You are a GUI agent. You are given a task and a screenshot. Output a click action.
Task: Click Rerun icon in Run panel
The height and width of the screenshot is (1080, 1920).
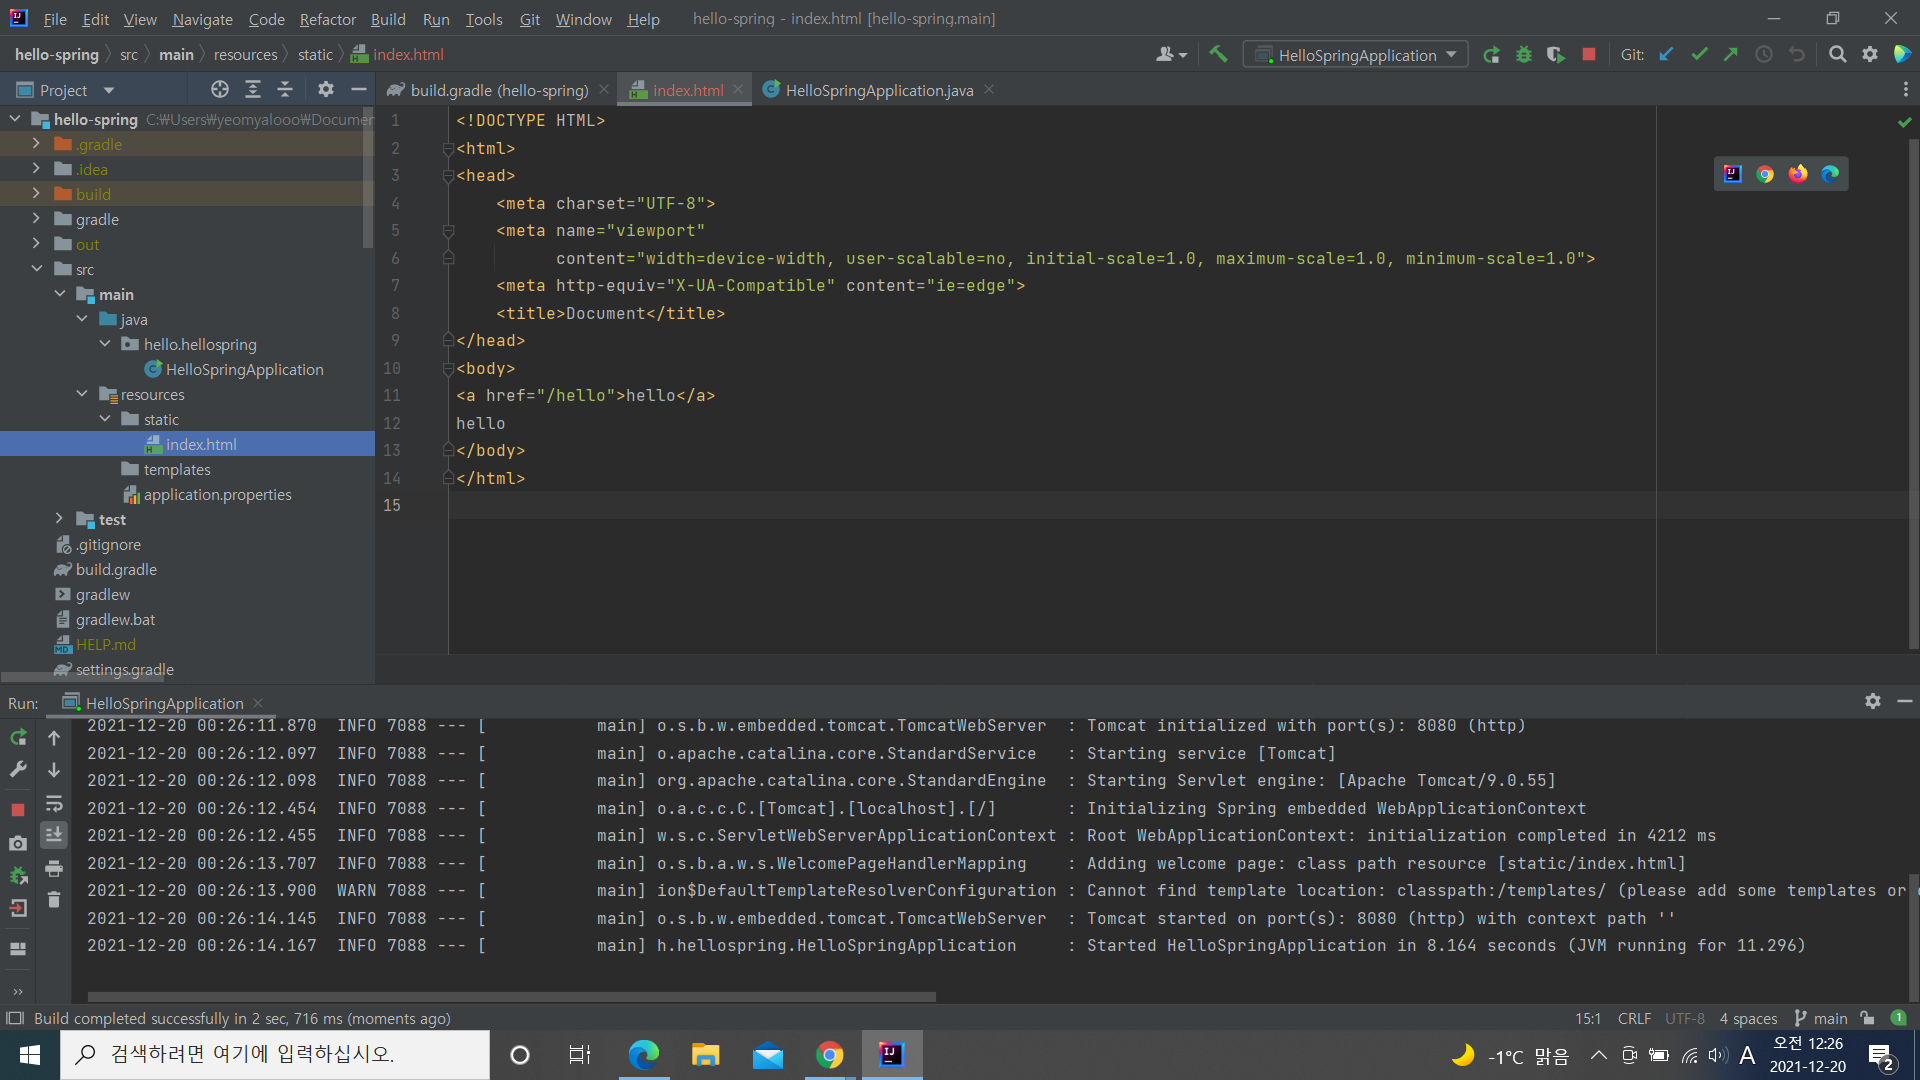[x=18, y=738]
